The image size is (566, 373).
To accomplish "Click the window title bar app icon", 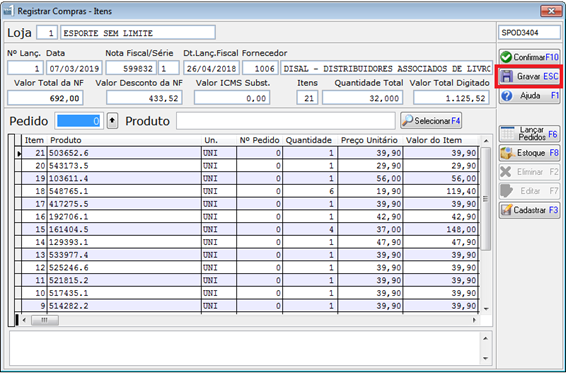I will (x=9, y=11).
